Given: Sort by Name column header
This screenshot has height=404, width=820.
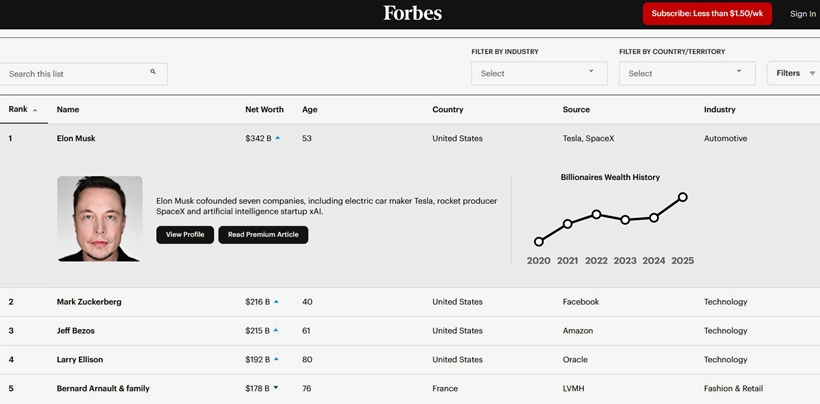Looking at the screenshot, I should coord(68,109).
